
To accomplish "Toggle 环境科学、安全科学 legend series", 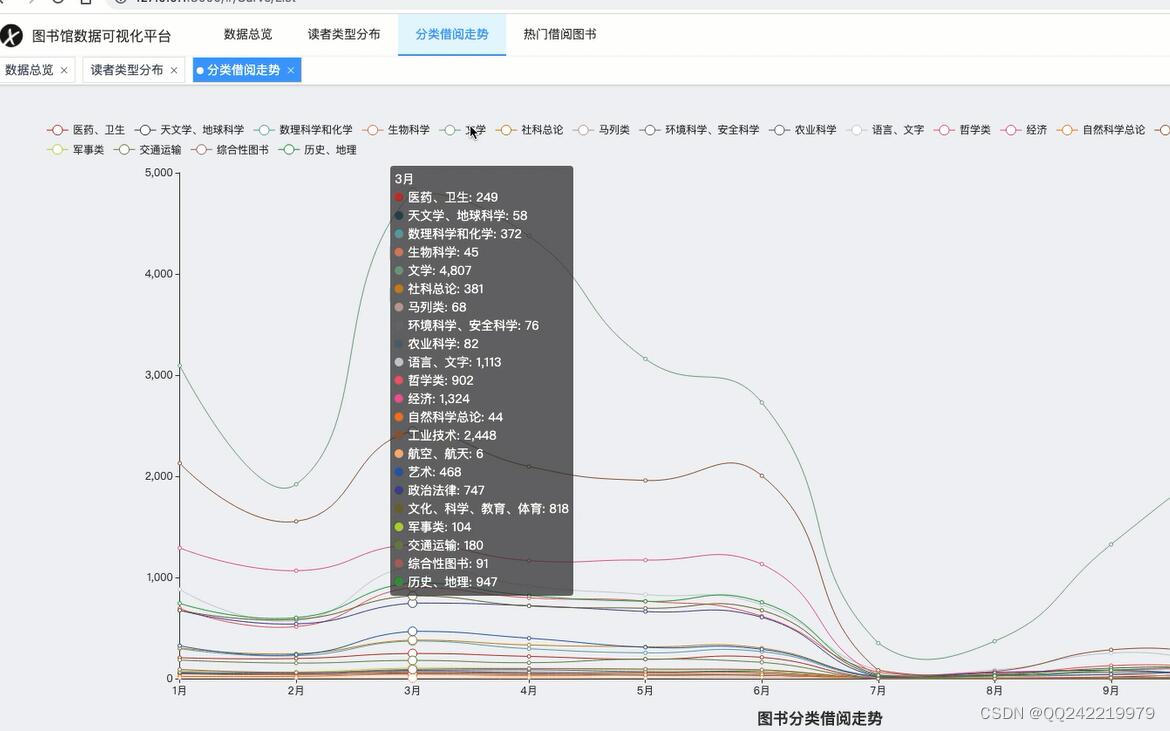I will click(x=699, y=130).
